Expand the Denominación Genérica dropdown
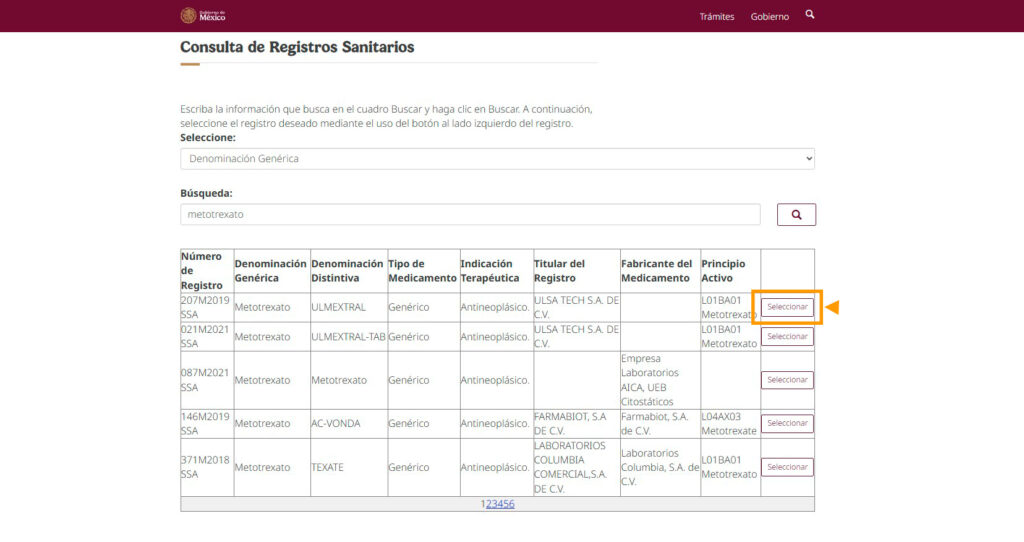 click(x=497, y=159)
